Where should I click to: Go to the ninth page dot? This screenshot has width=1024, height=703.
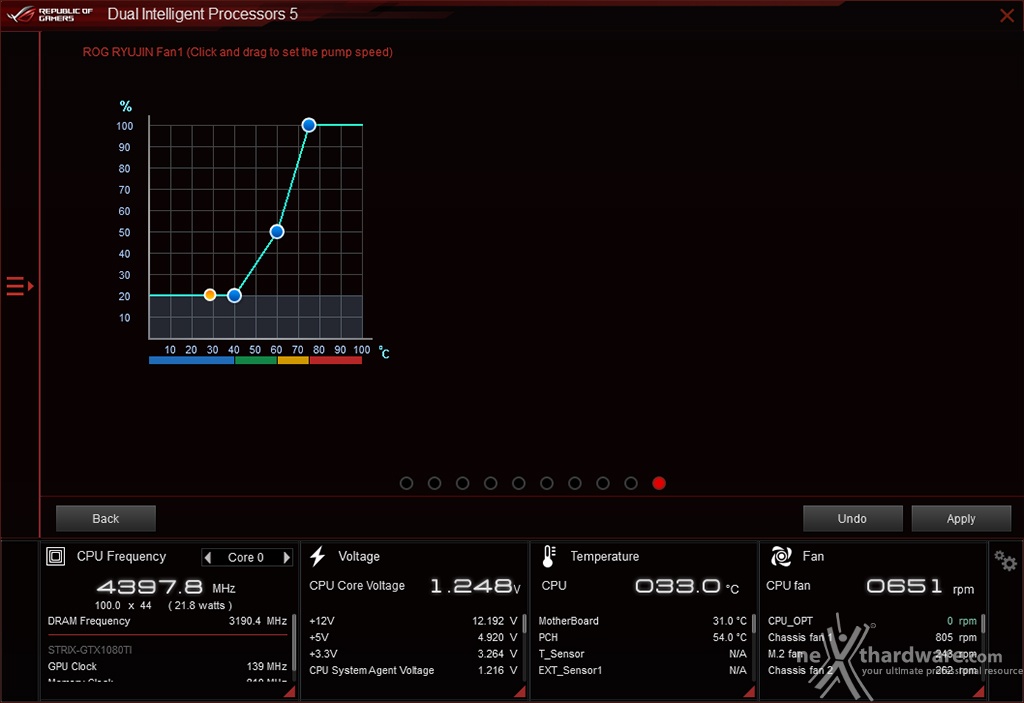[631, 483]
